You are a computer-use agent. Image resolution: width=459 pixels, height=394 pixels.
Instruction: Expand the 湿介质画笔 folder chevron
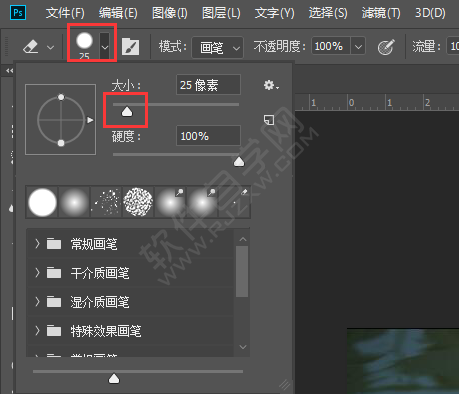[37, 302]
